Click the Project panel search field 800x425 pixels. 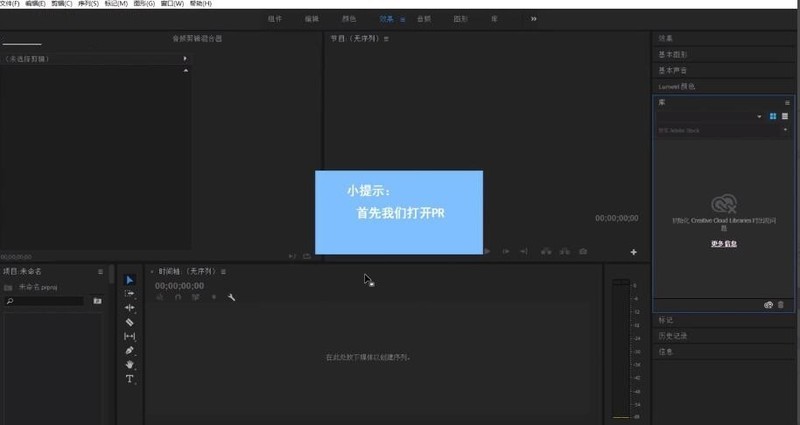[x=44, y=301]
